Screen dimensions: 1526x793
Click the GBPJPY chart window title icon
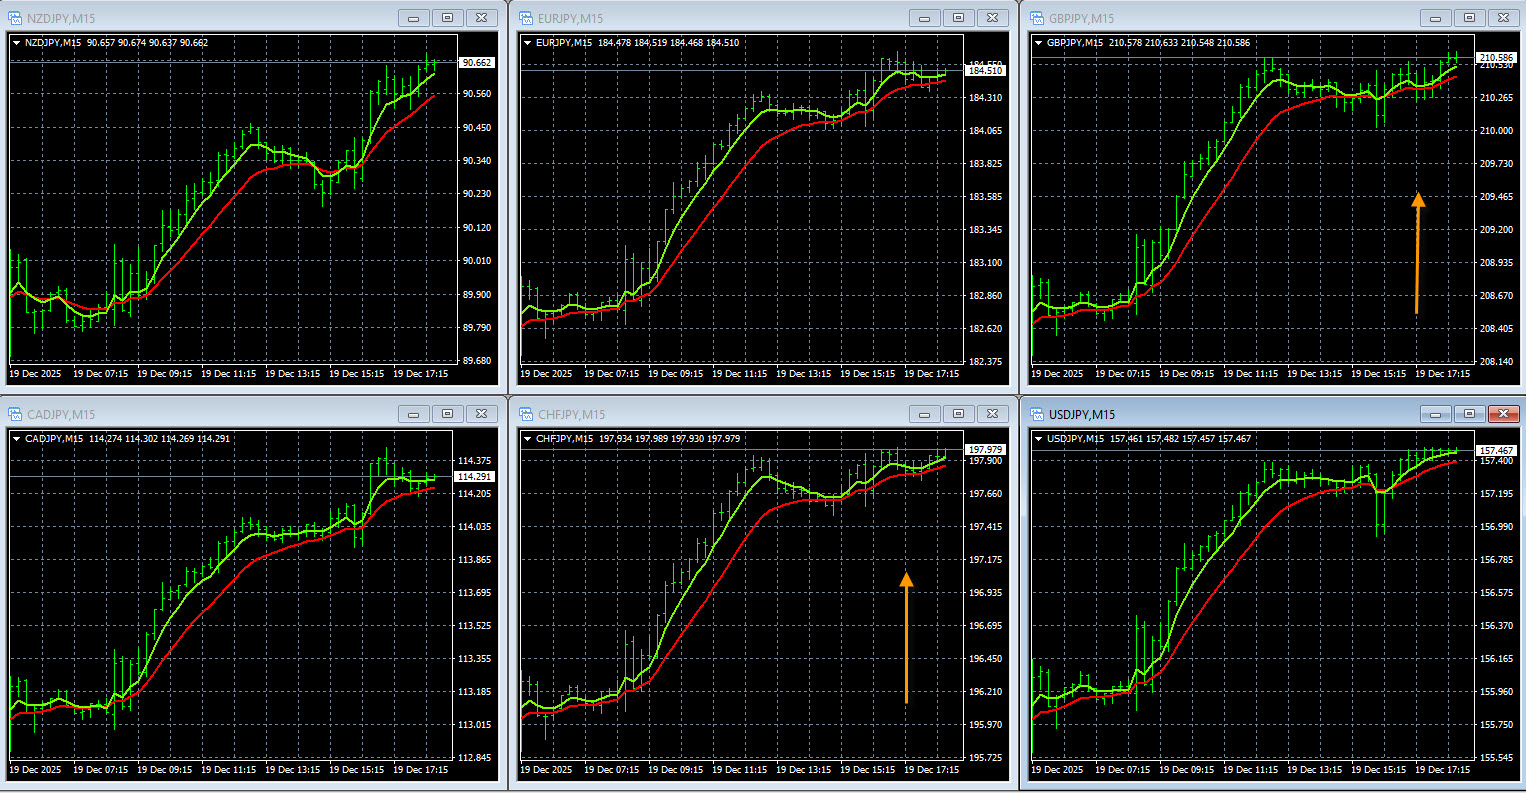[x=1037, y=18]
